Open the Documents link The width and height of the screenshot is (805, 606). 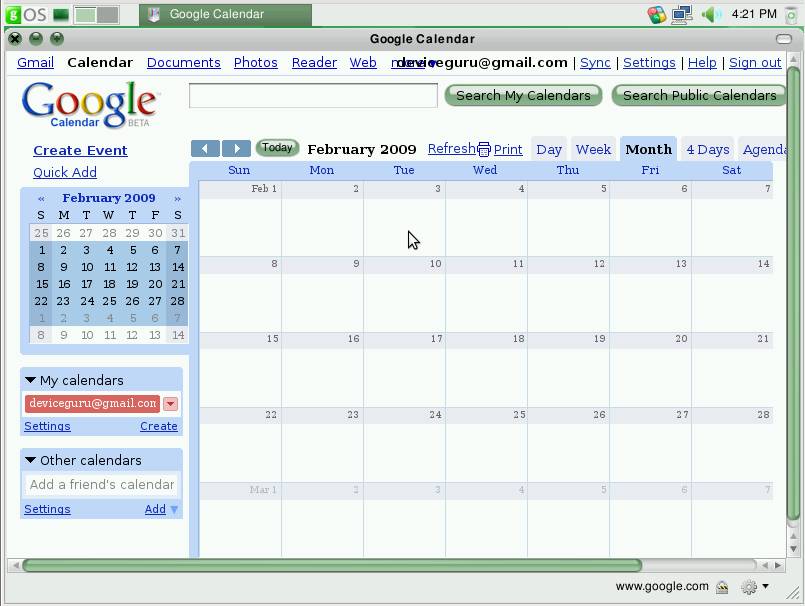(184, 63)
